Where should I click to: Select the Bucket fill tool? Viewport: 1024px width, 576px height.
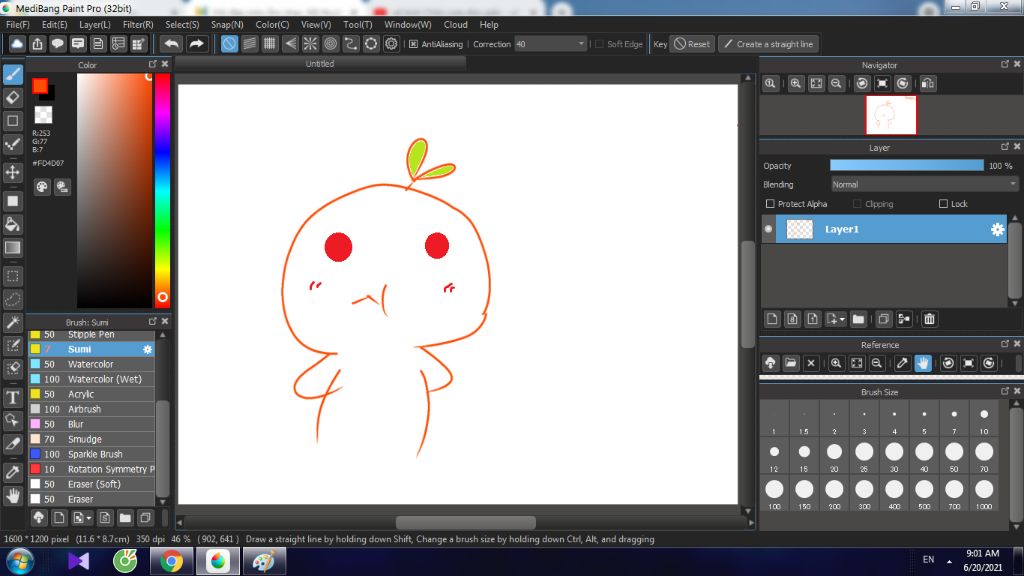(x=12, y=225)
